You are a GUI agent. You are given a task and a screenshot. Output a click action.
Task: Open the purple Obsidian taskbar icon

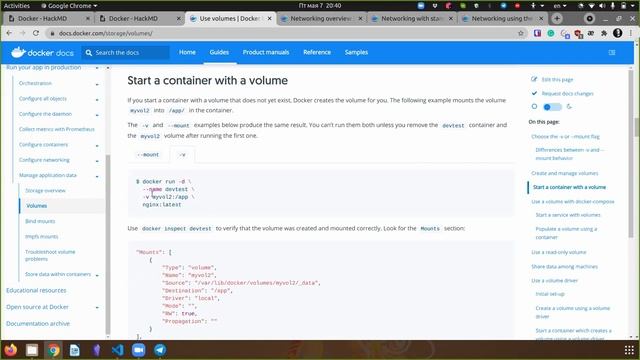coord(96,350)
